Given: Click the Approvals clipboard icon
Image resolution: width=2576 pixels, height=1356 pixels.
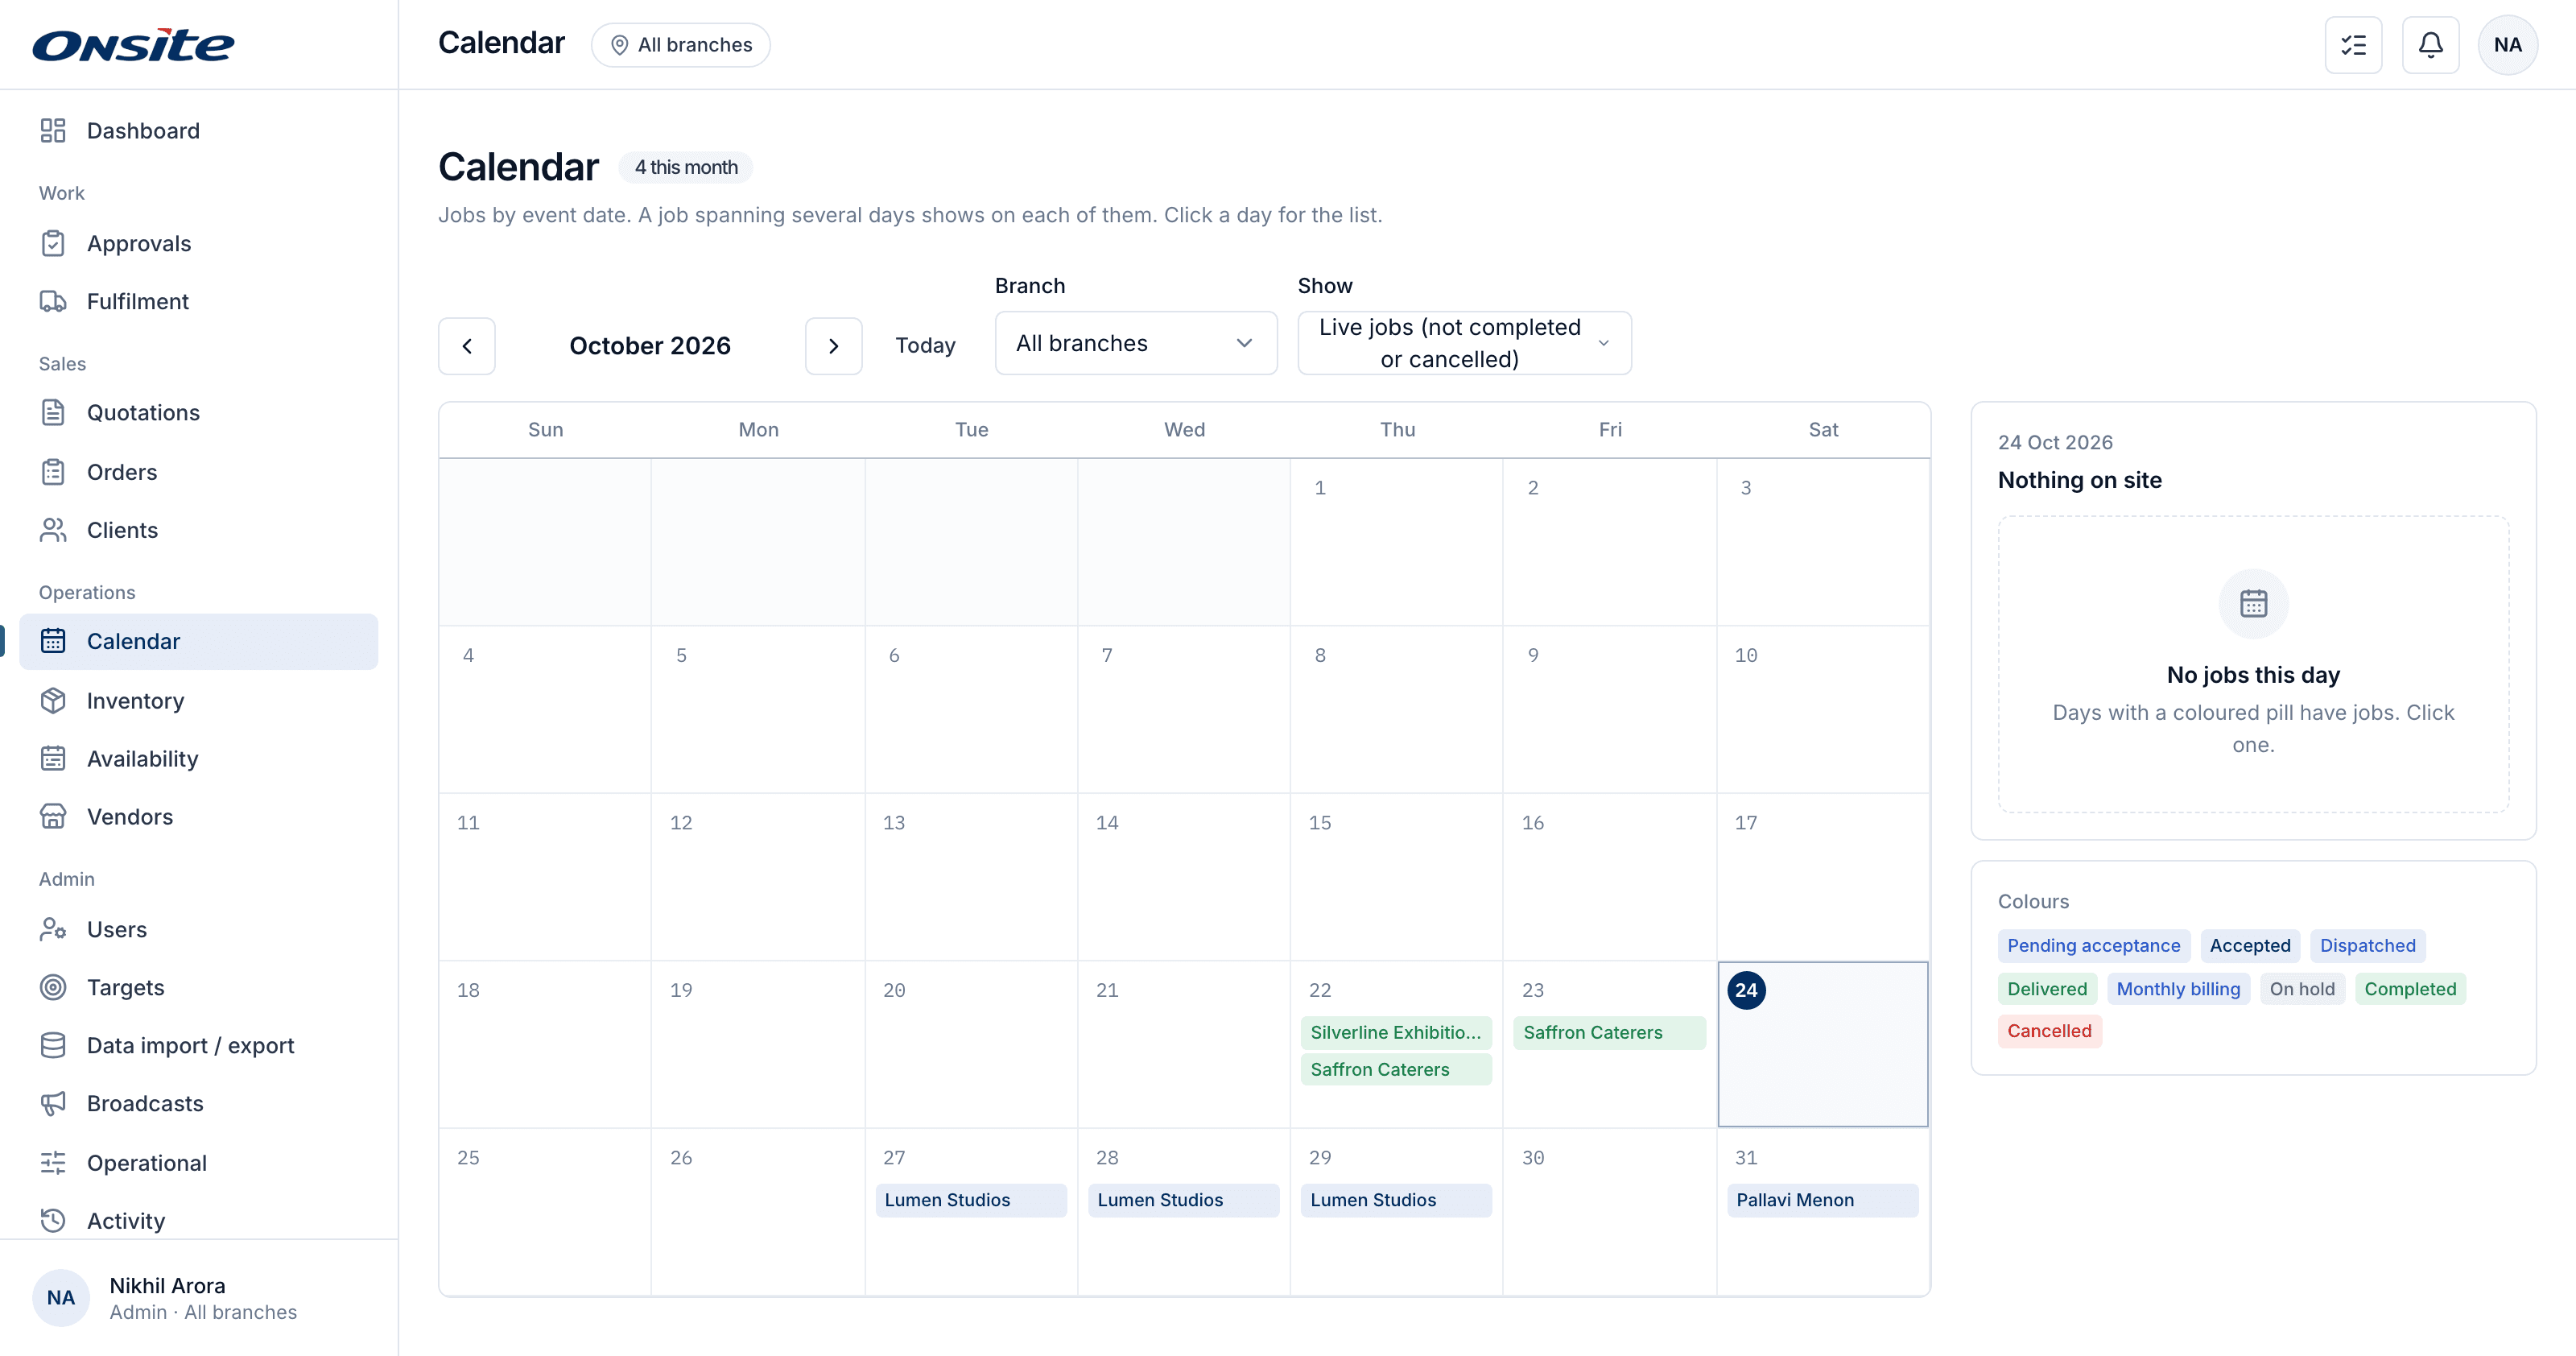Looking at the screenshot, I should (53, 243).
